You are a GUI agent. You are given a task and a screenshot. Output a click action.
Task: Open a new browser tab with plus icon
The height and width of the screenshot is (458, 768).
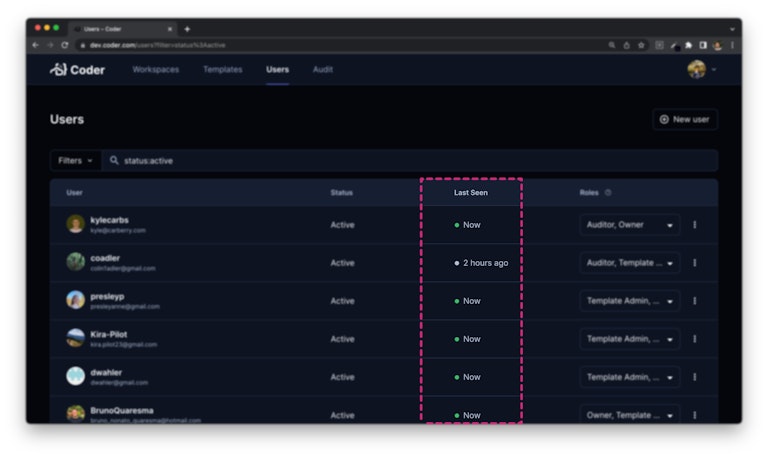coord(187,29)
